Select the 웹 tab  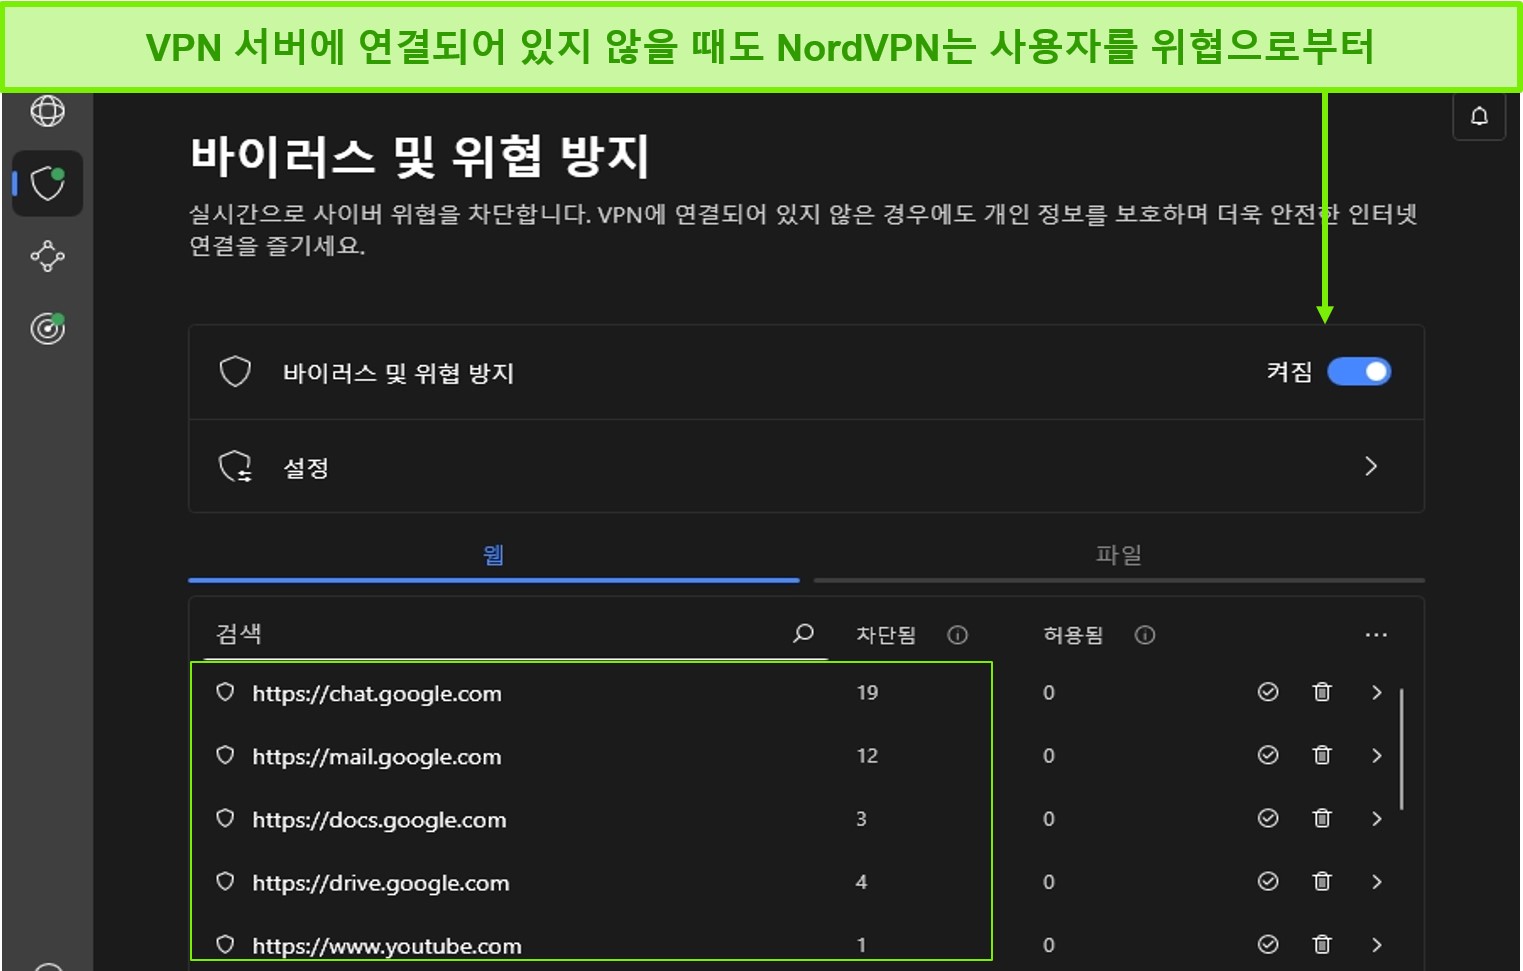(x=493, y=555)
